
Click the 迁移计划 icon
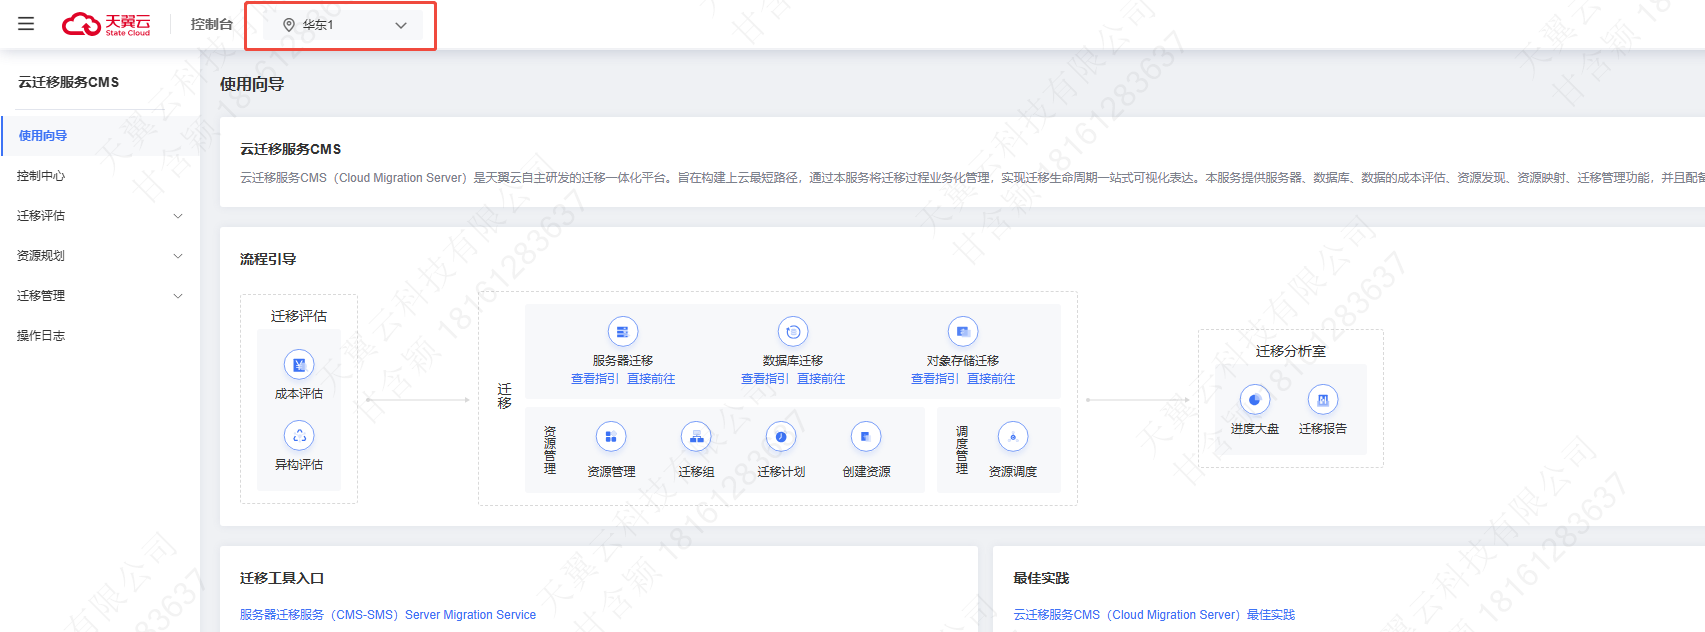[x=781, y=437]
